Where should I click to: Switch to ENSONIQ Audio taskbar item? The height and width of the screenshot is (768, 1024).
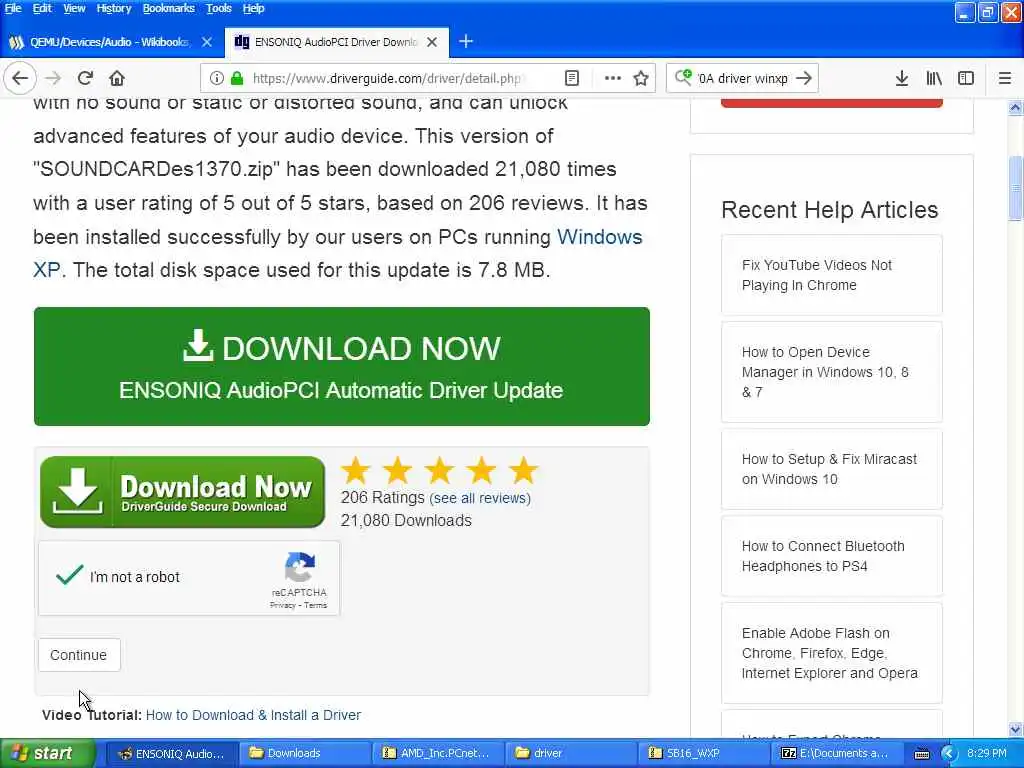pyautogui.click(x=170, y=754)
